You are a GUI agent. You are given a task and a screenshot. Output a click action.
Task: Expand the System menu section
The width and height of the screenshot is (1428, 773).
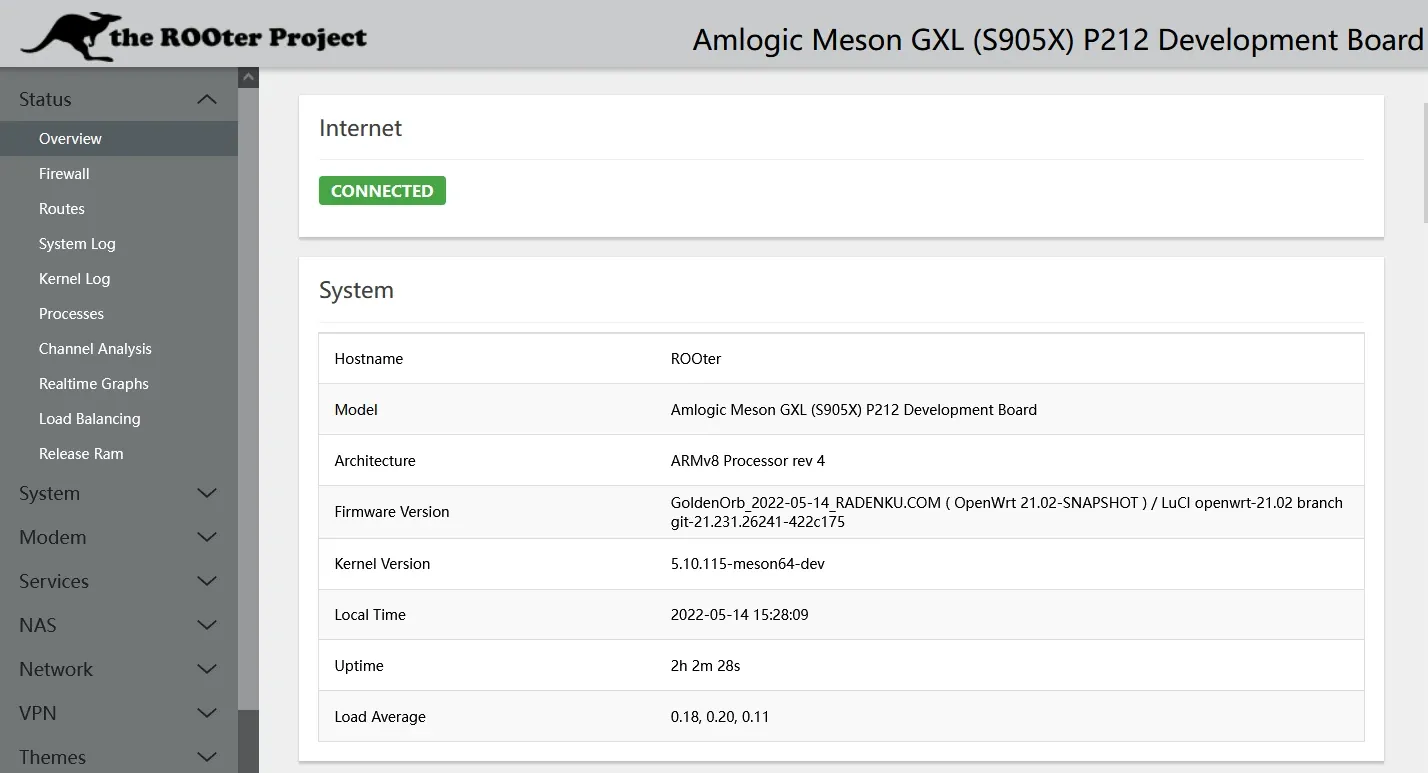click(118, 493)
